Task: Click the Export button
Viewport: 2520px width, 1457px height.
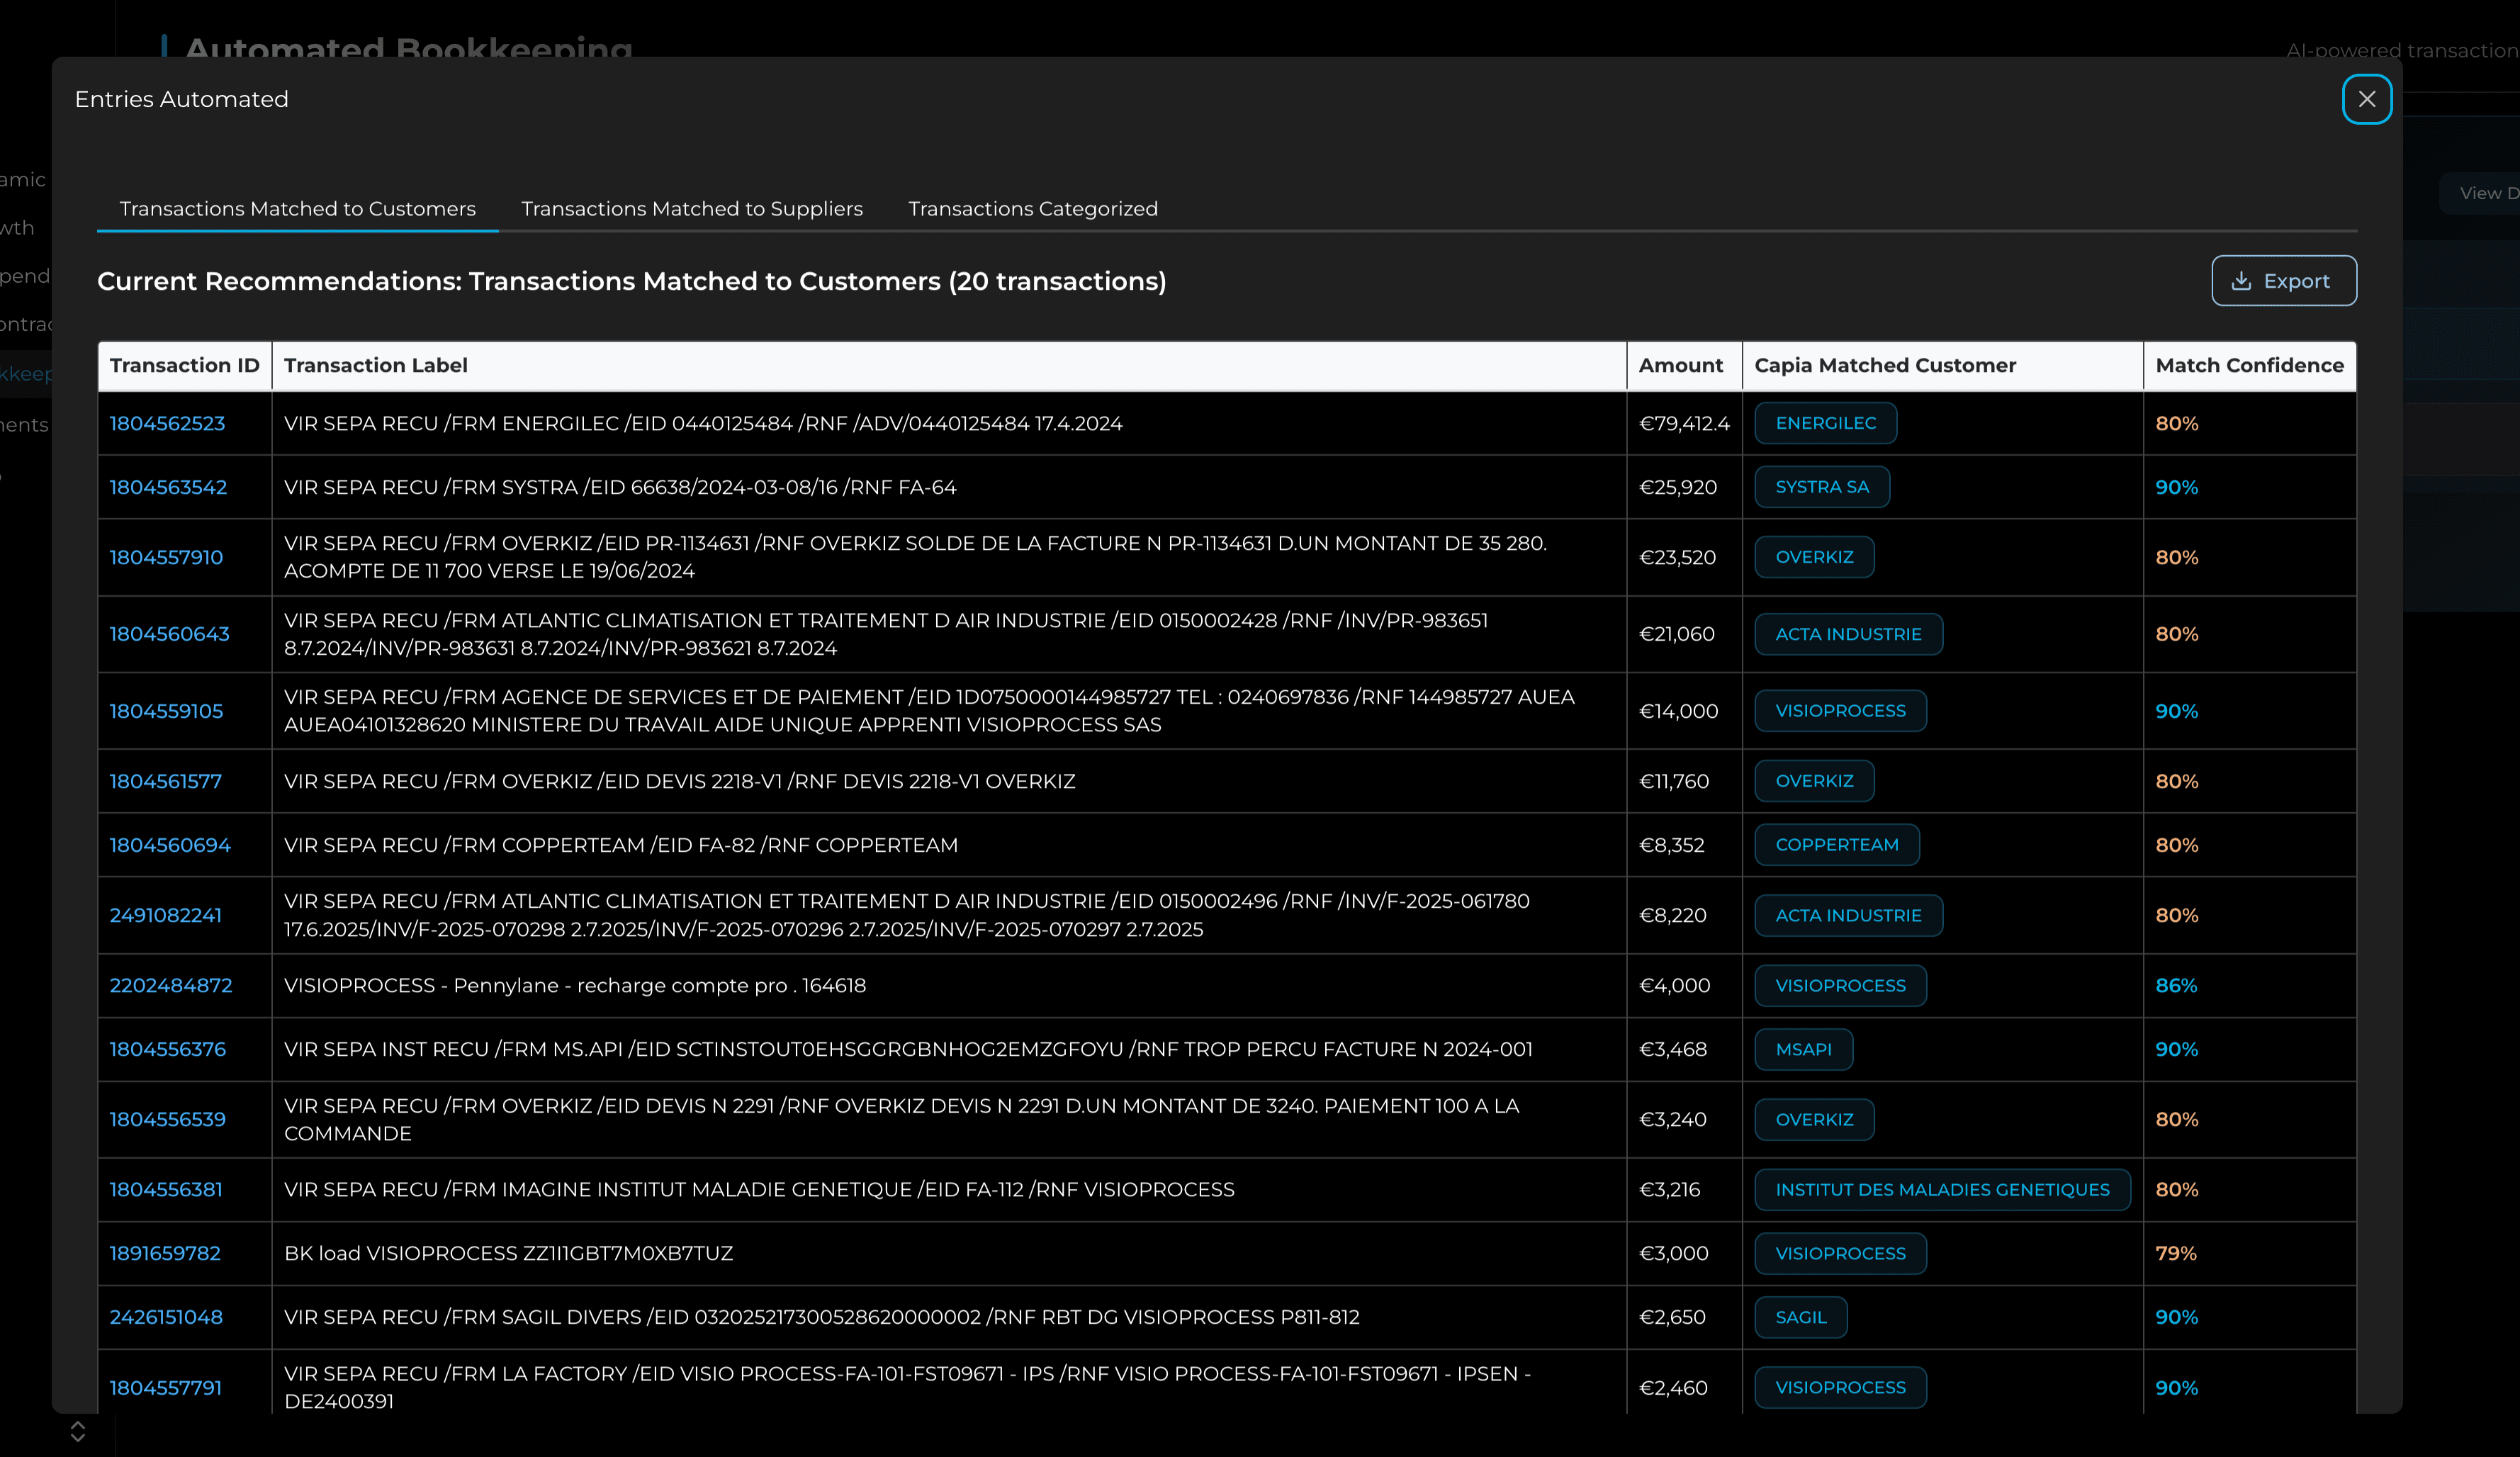Action: pyautogui.click(x=2283, y=281)
